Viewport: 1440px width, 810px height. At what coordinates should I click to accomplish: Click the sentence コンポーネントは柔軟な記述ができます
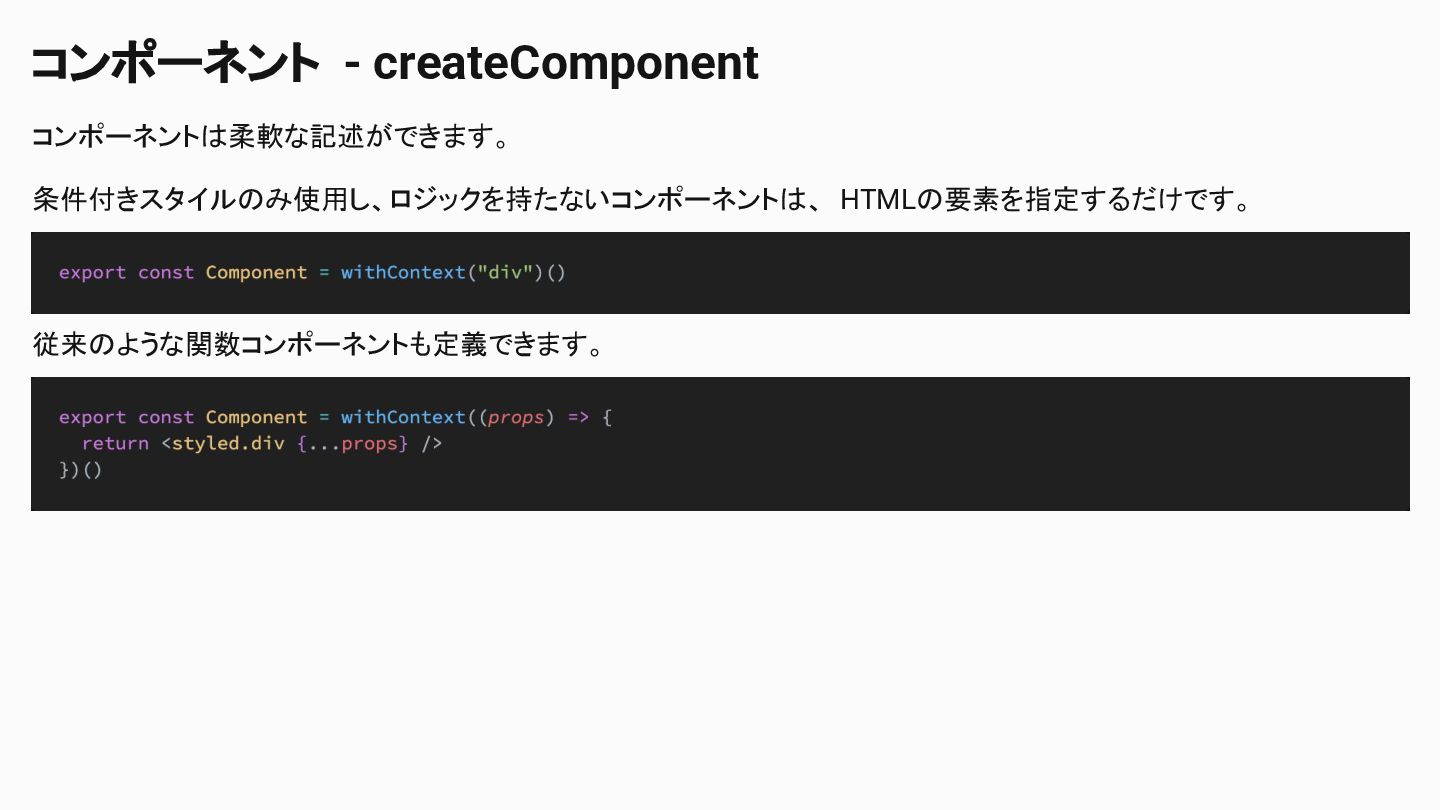click(271, 137)
